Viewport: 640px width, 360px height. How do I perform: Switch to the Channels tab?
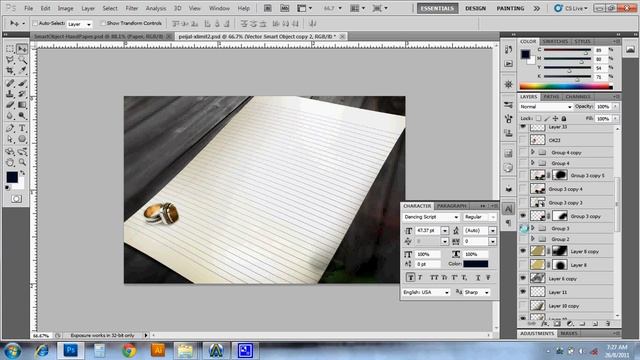tap(578, 97)
